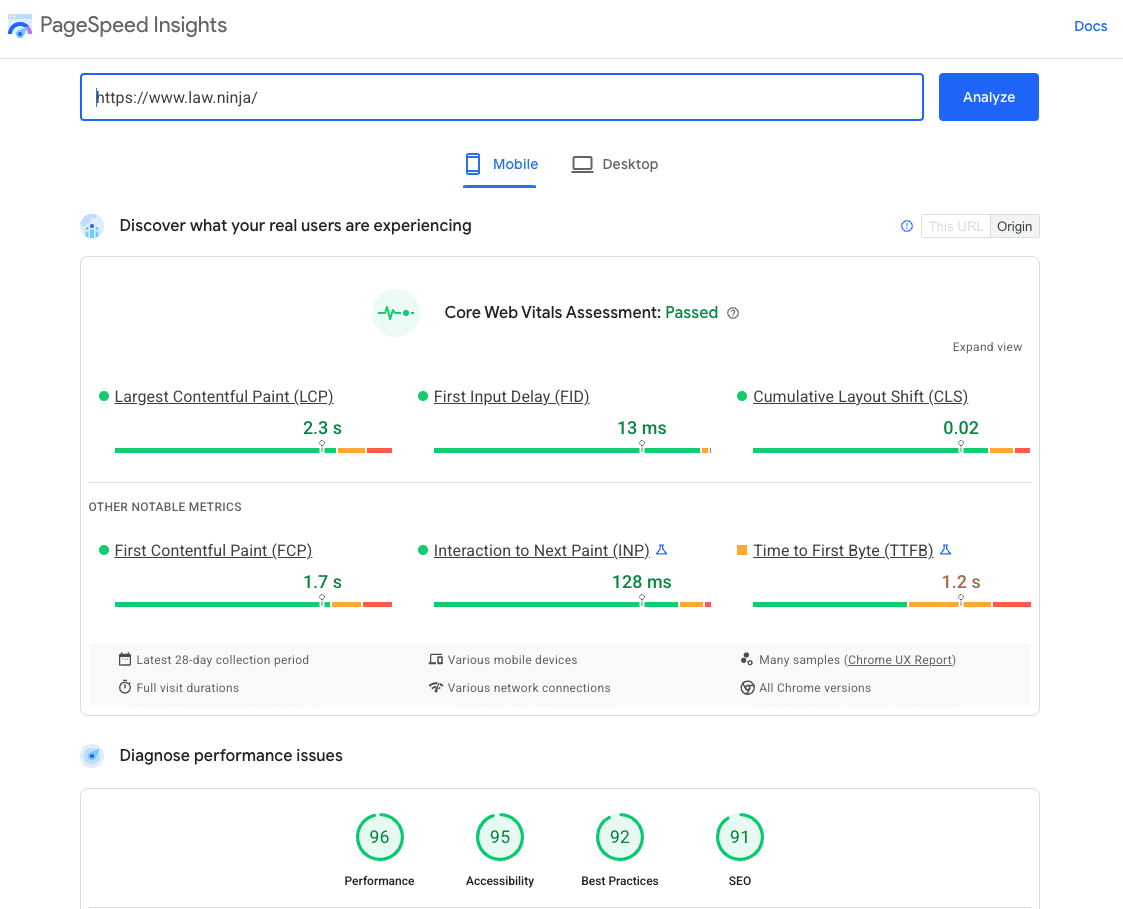
Task: Click the Performance score gauge 96
Action: (380, 837)
